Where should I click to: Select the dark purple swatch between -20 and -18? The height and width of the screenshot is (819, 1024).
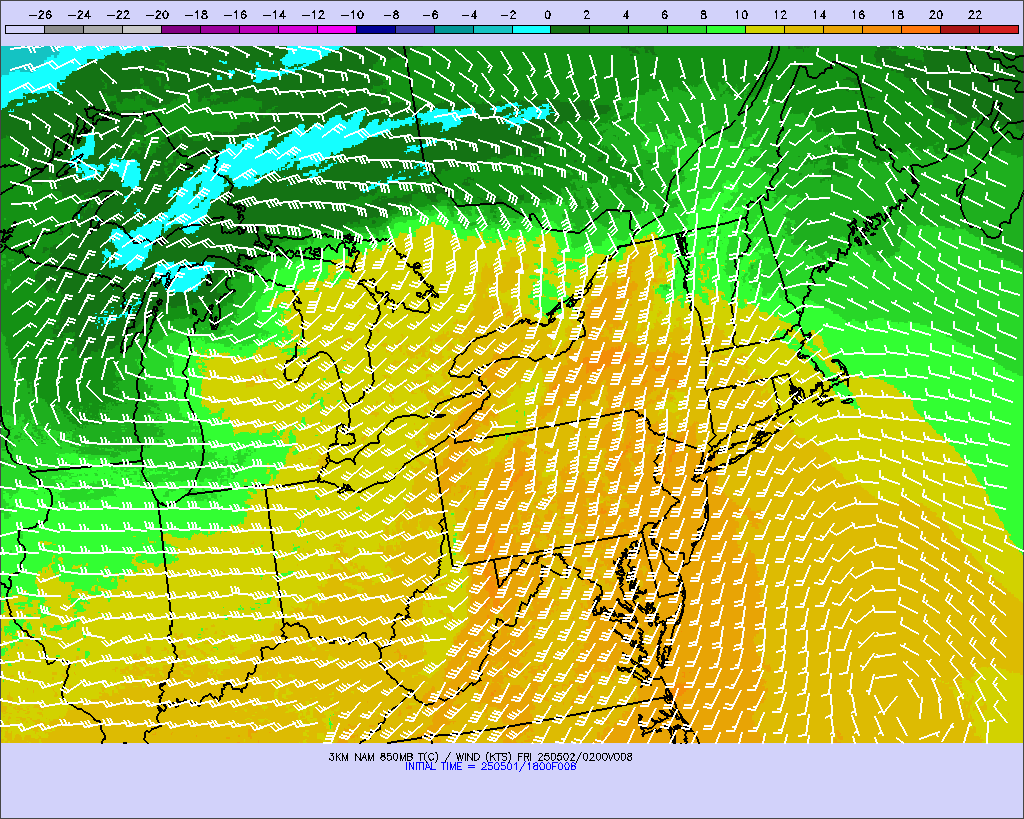click(181, 29)
